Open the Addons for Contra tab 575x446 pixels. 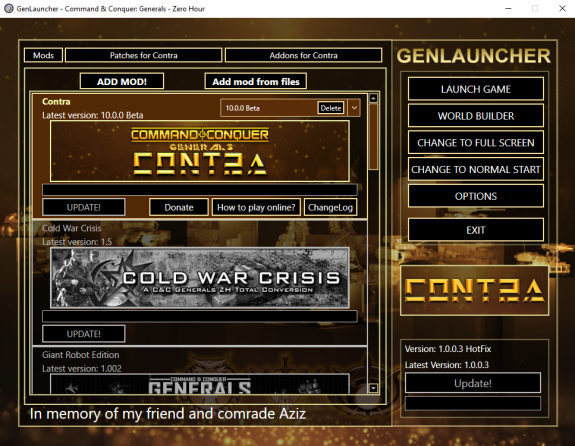pos(303,55)
